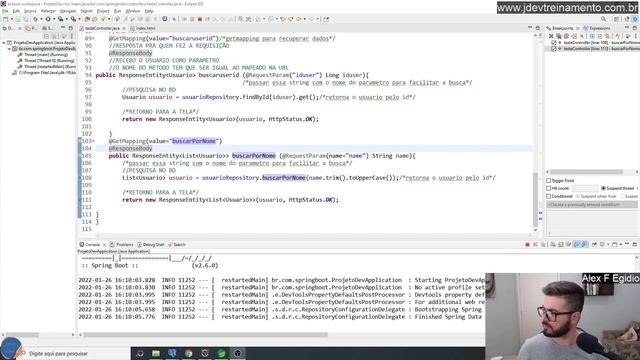Open the Run menu
The image size is (640, 360).
[x=118, y=11]
